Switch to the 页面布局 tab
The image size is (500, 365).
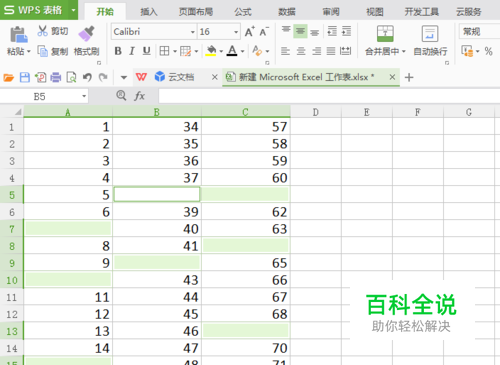click(x=196, y=12)
